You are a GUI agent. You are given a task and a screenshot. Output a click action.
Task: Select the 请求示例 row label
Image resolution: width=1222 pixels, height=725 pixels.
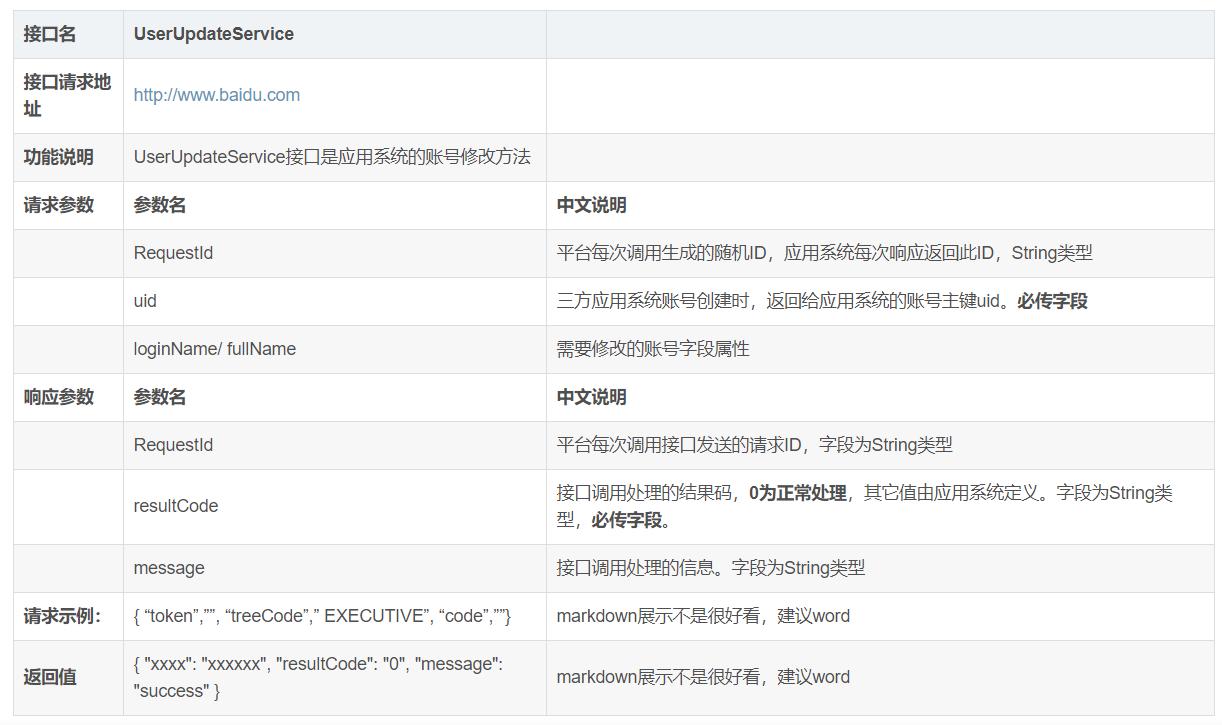[62, 616]
